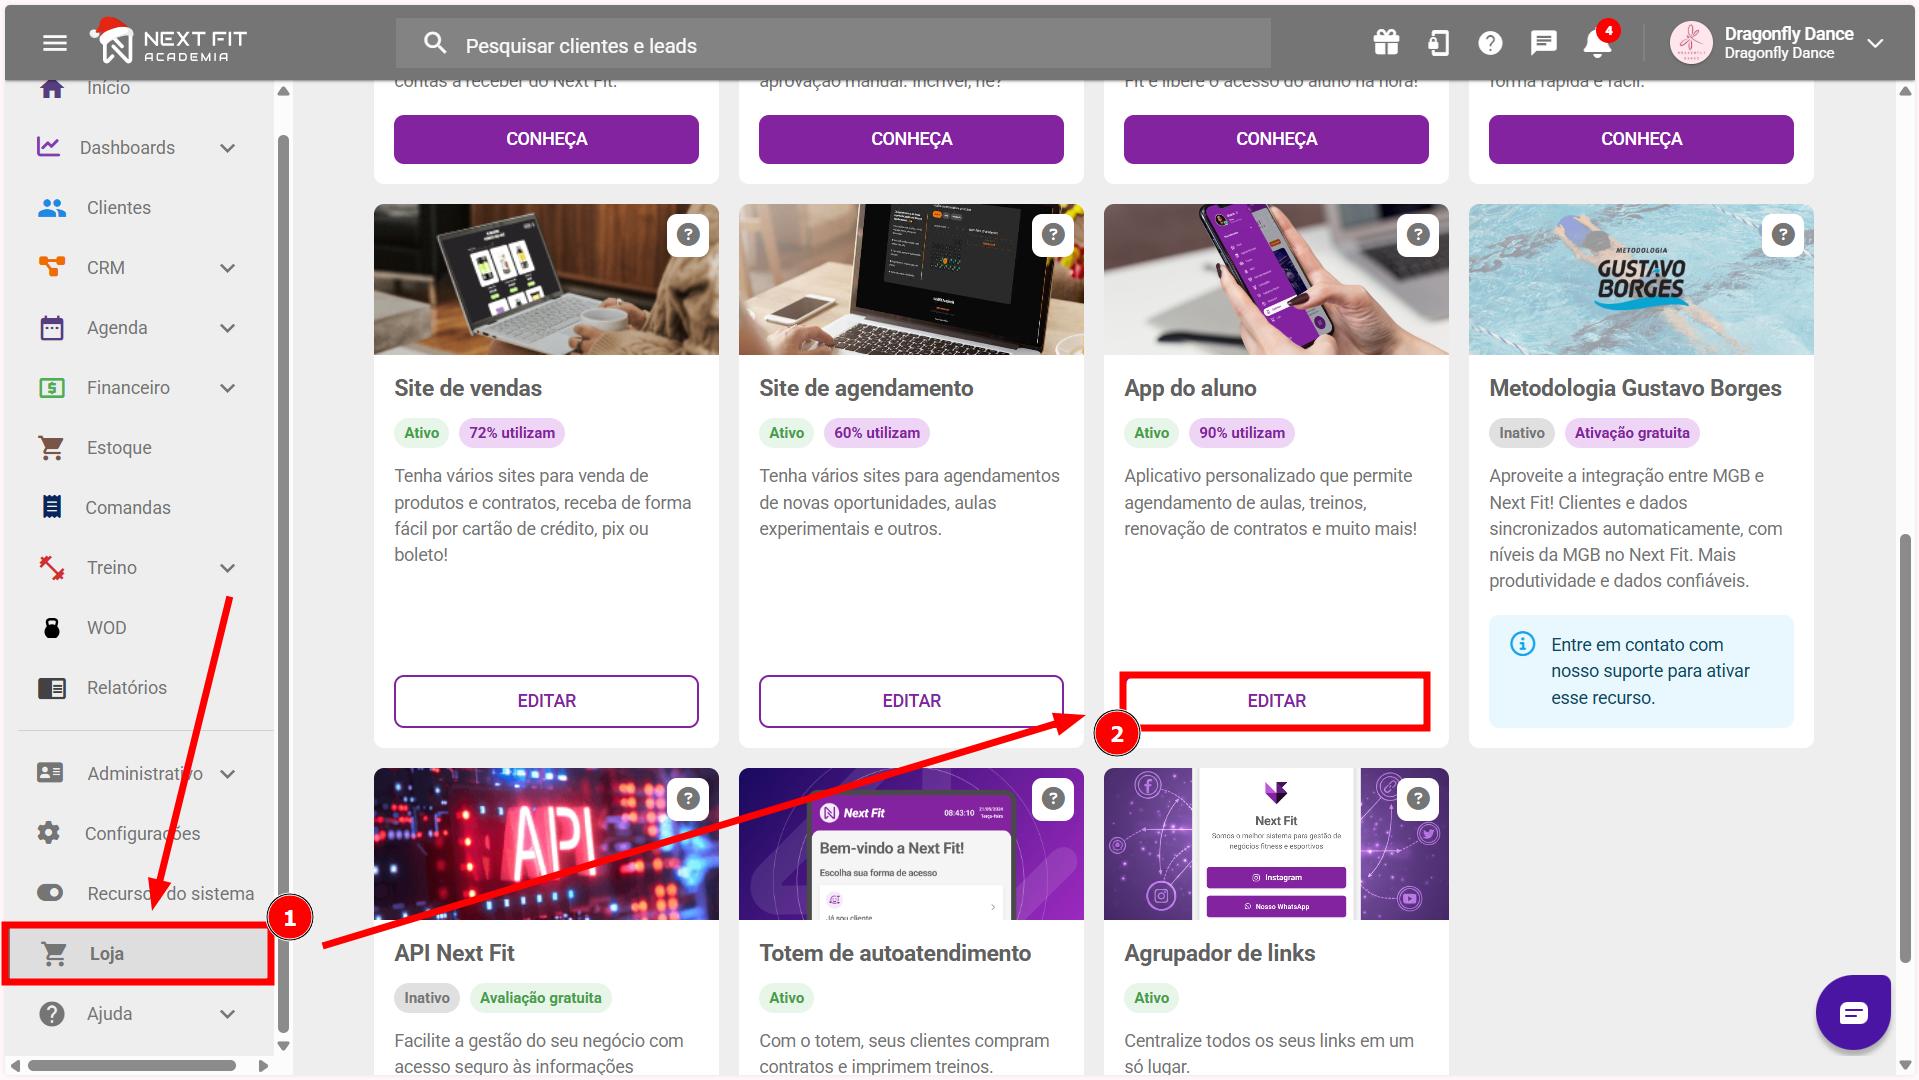This screenshot has width=1919, height=1080.
Task: Click the Estoque cart icon
Action: pos(51,447)
